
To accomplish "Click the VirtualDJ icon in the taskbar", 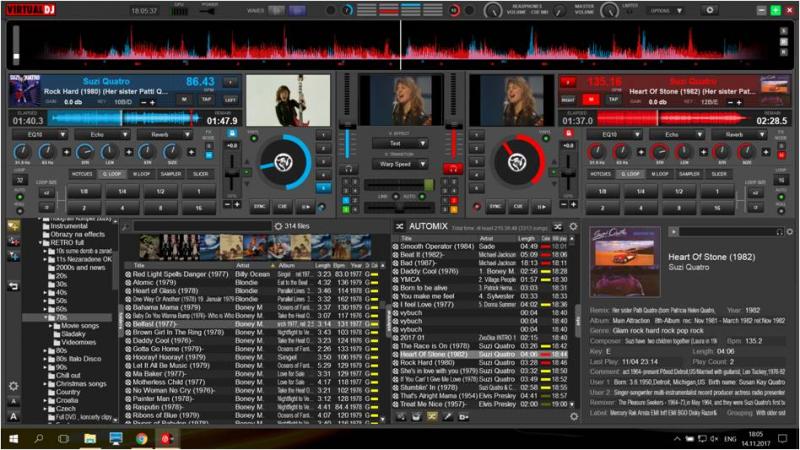I will point(167,438).
